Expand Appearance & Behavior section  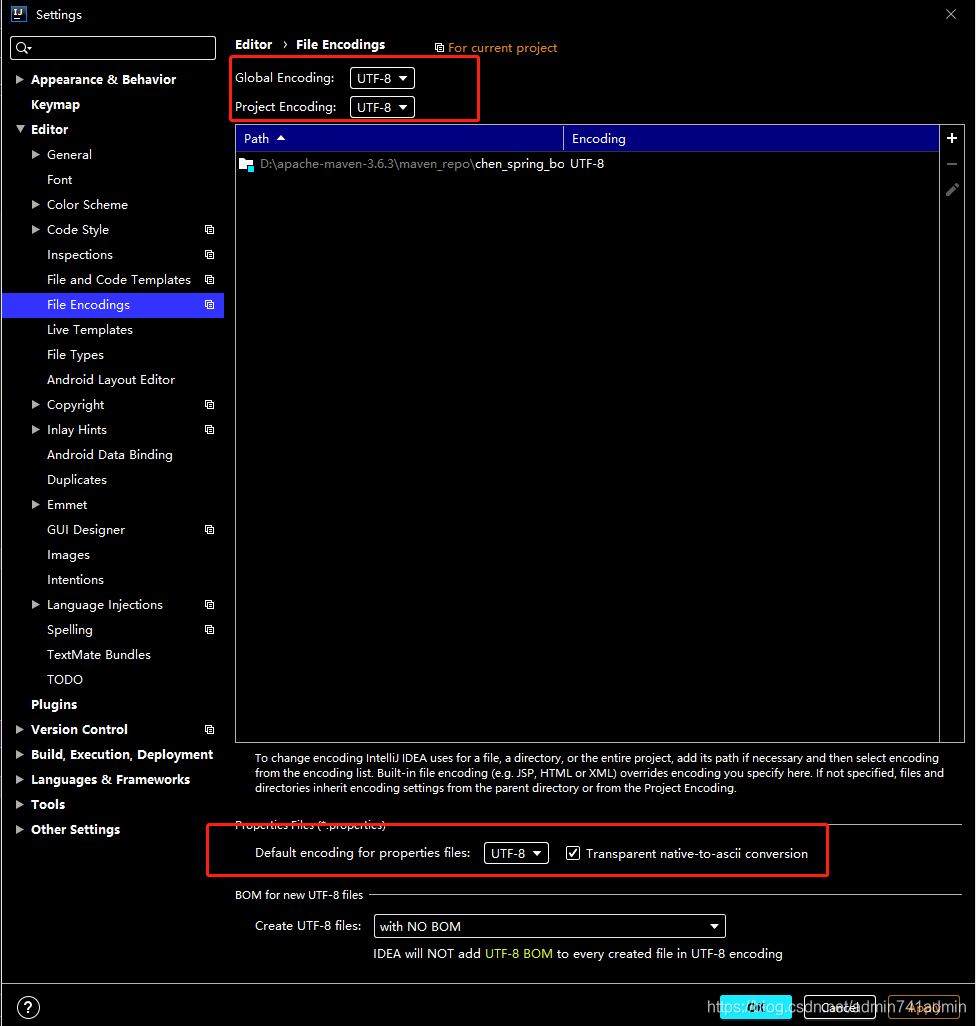click(20, 79)
